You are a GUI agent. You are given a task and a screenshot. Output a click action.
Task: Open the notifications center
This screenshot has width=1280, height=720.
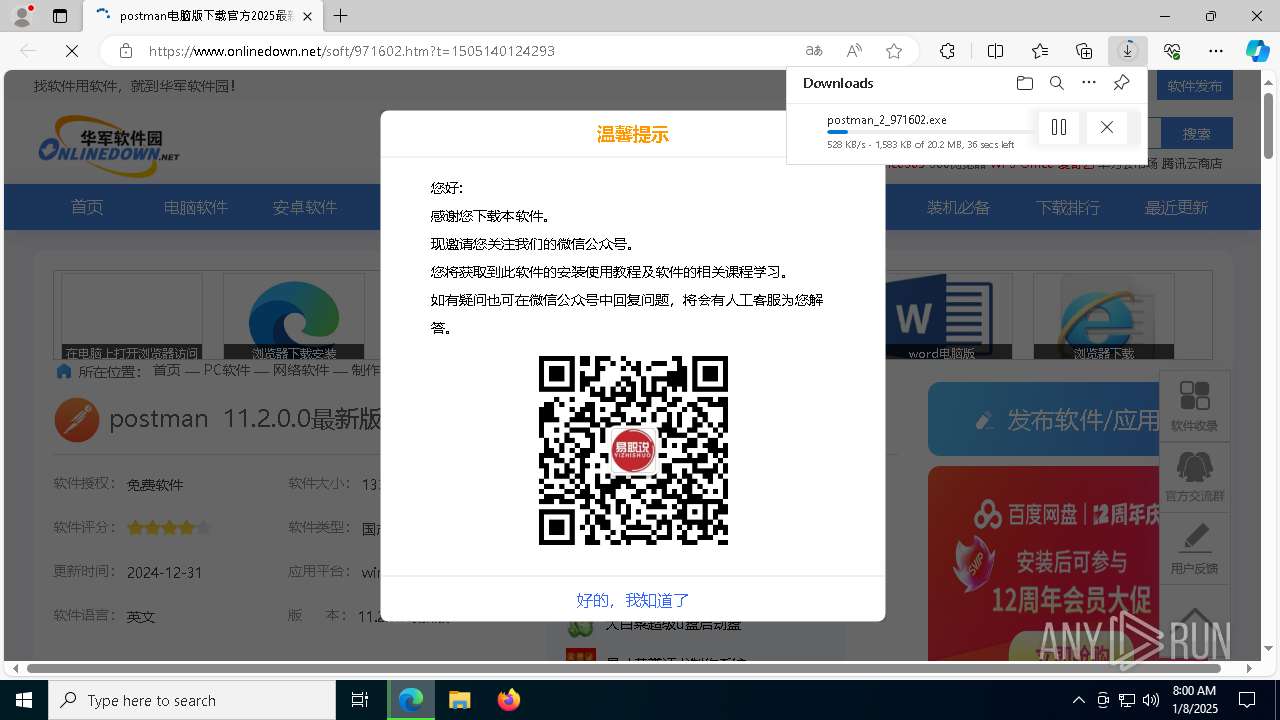pos(1247,700)
